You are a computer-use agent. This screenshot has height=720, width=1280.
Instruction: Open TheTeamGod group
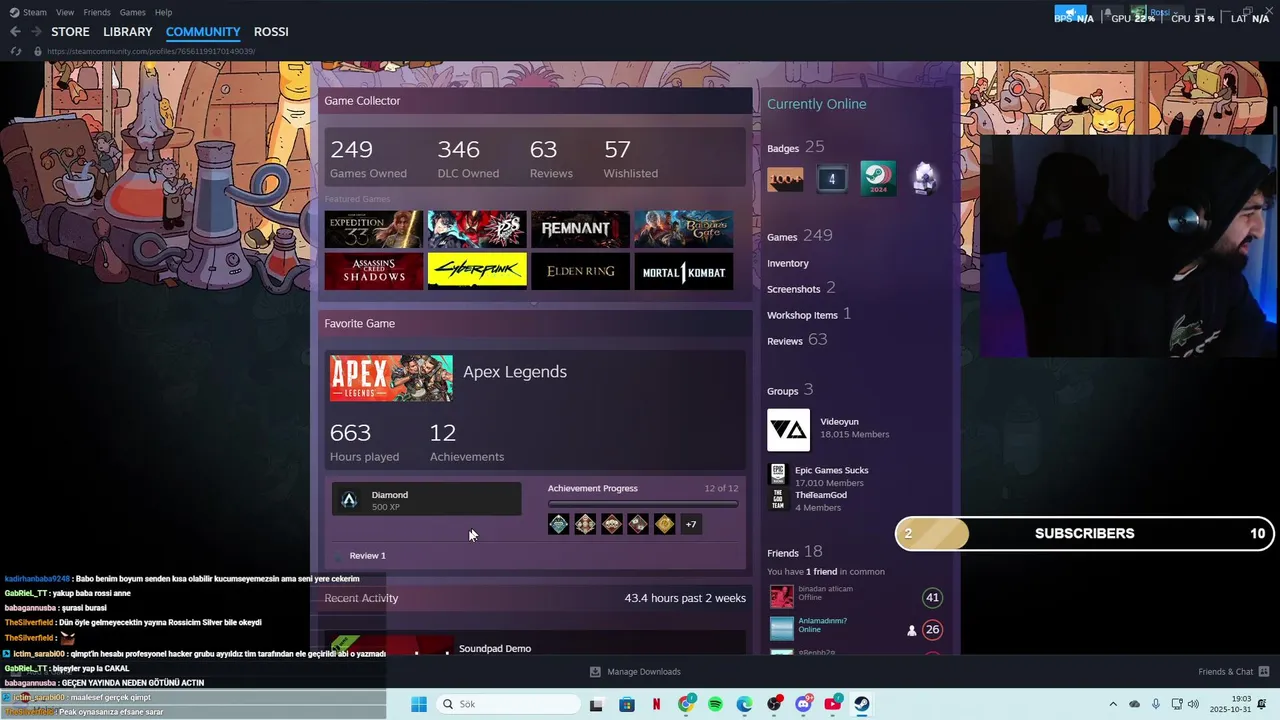[820, 495]
